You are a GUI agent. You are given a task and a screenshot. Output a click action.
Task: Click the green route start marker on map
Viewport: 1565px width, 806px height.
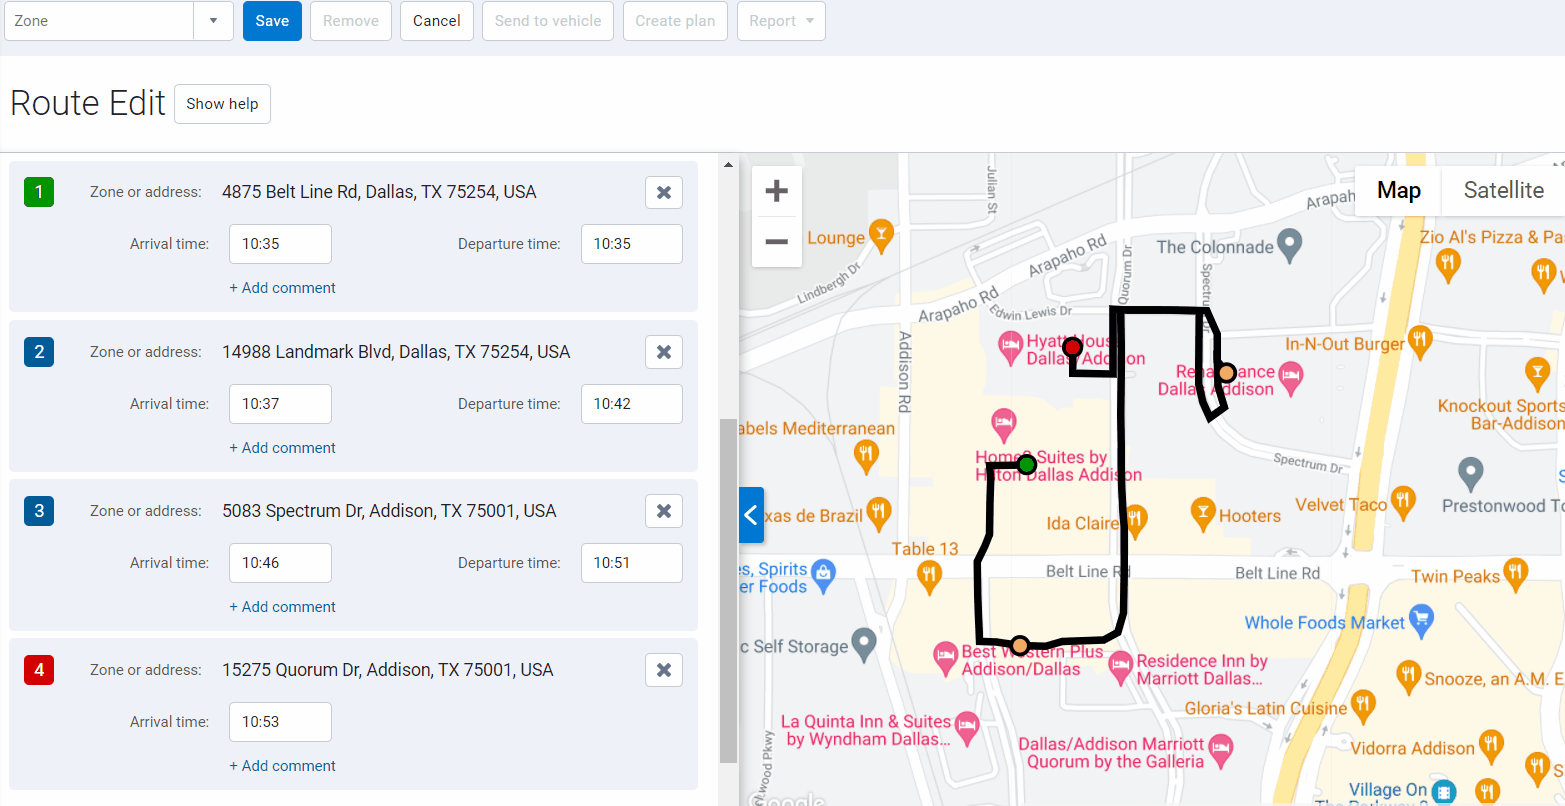point(1026,464)
